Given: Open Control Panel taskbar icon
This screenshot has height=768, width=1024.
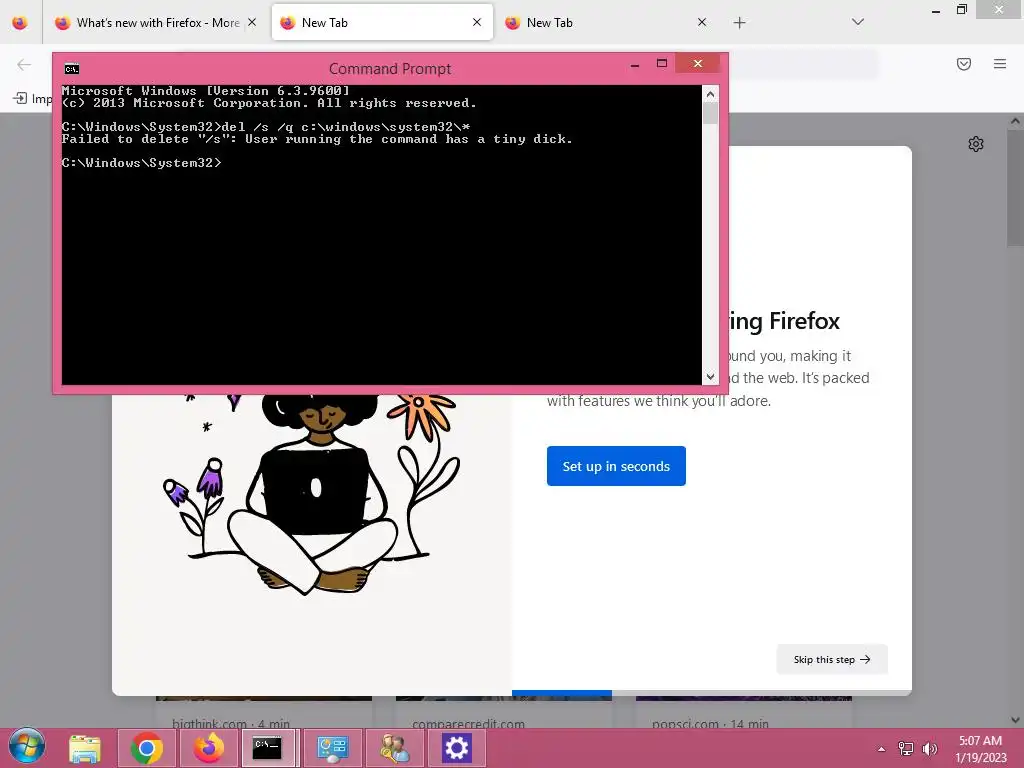Looking at the screenshot, I should point(332,748).
